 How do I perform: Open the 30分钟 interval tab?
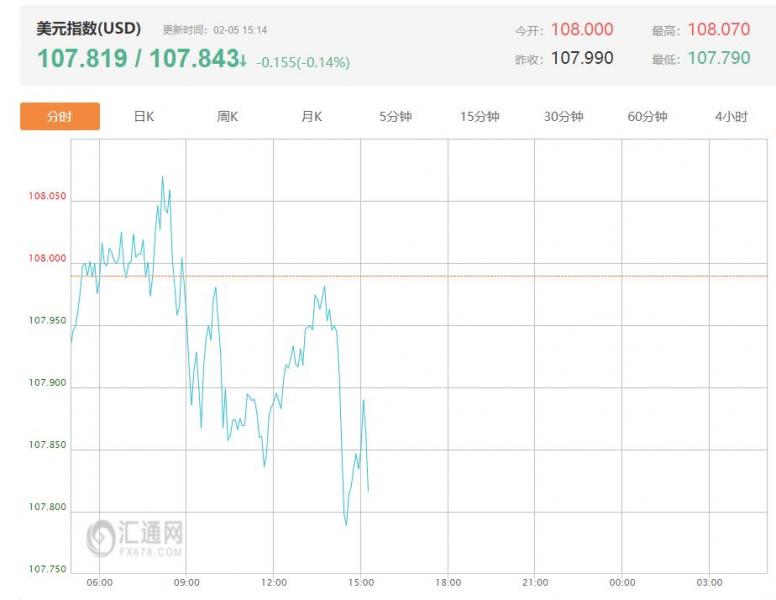(564, 116)
